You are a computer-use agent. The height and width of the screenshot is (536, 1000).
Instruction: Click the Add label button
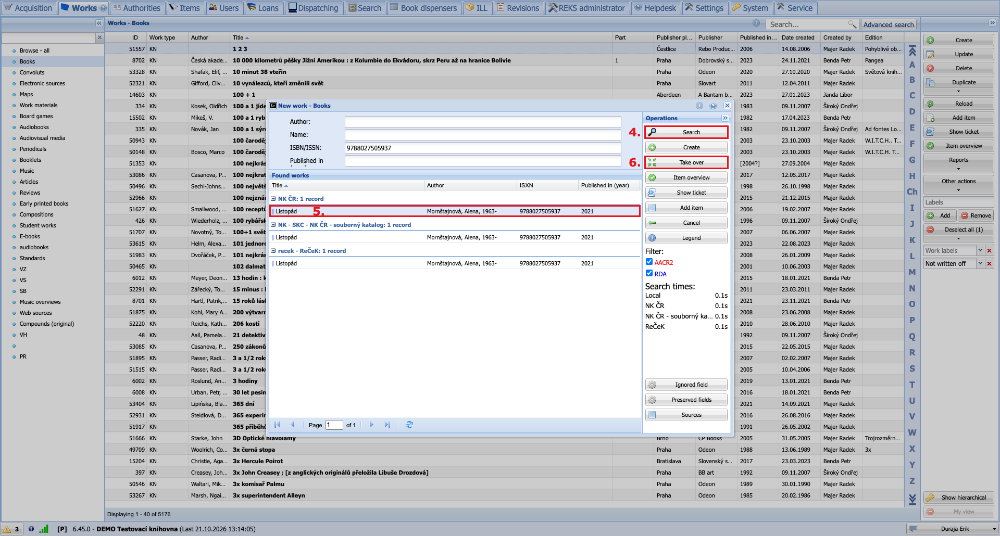point(940,216)
